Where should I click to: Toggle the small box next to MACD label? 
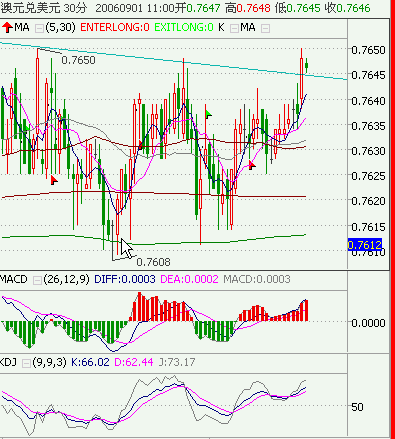pos(37,280)
